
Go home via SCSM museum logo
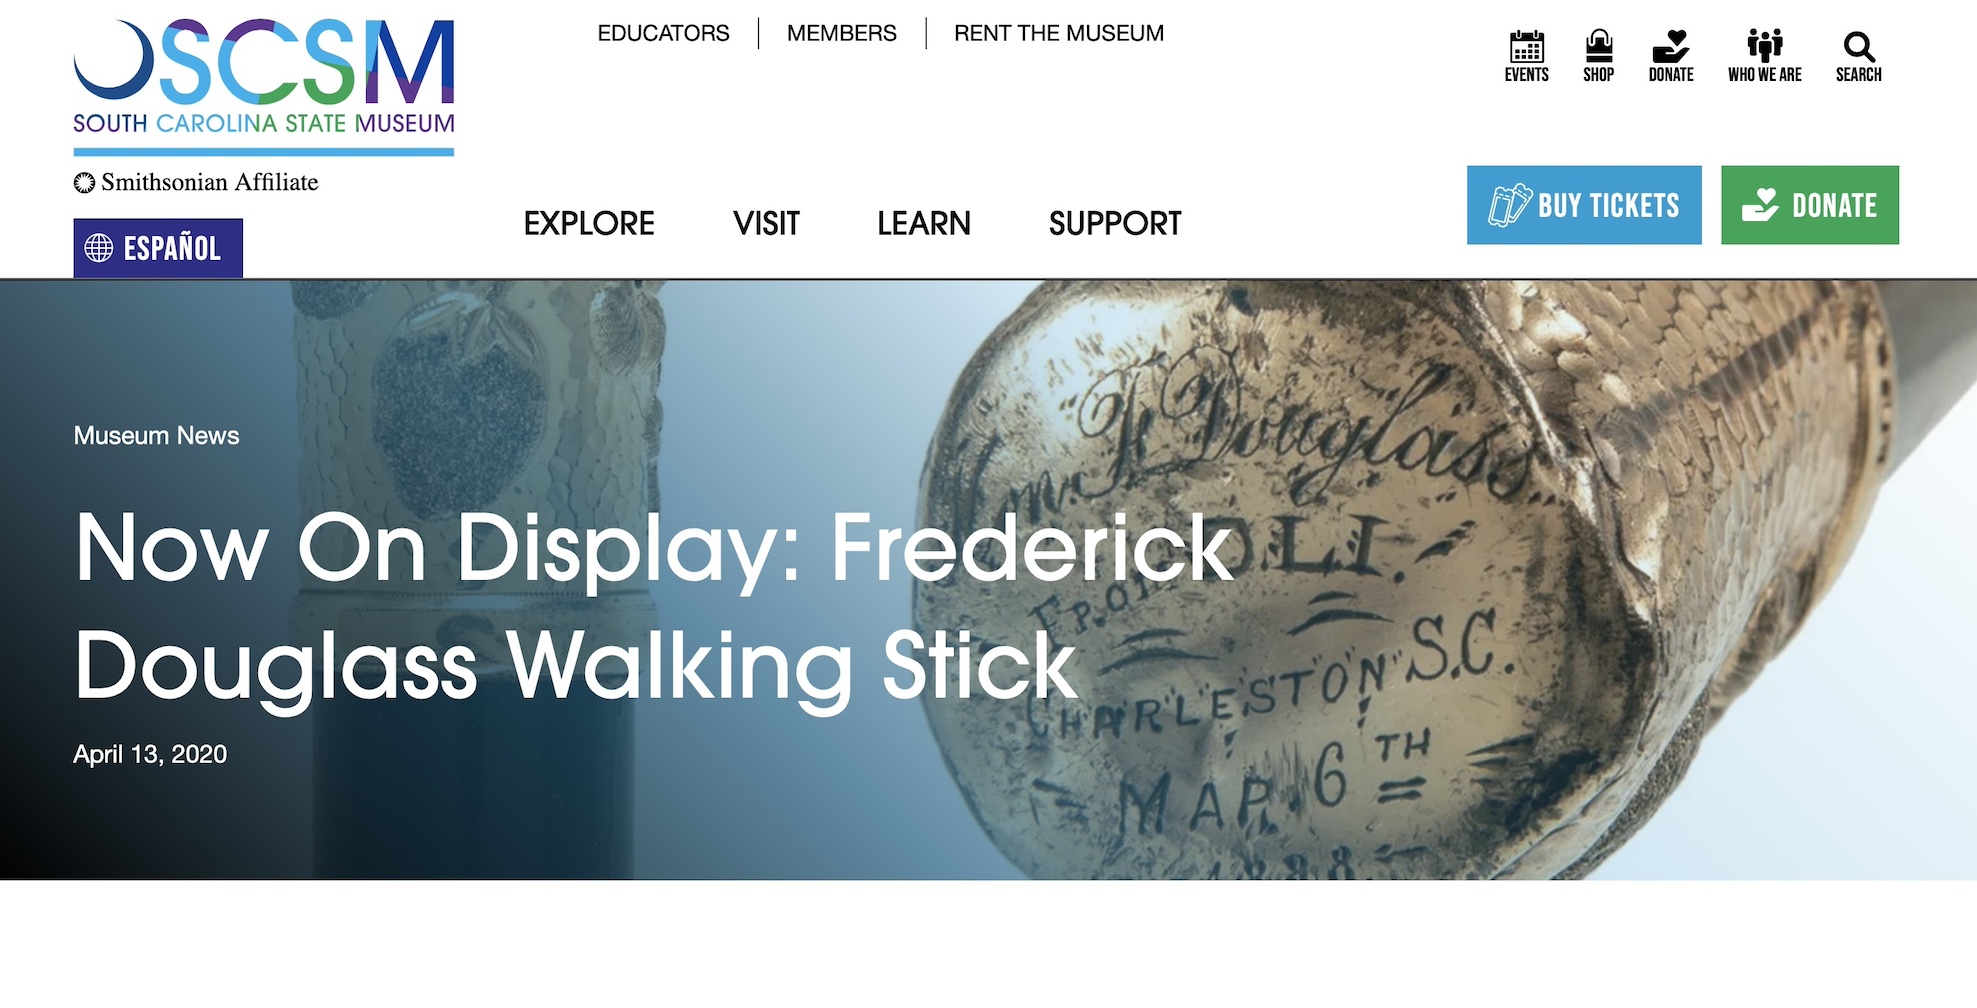(x=264, y=87)
